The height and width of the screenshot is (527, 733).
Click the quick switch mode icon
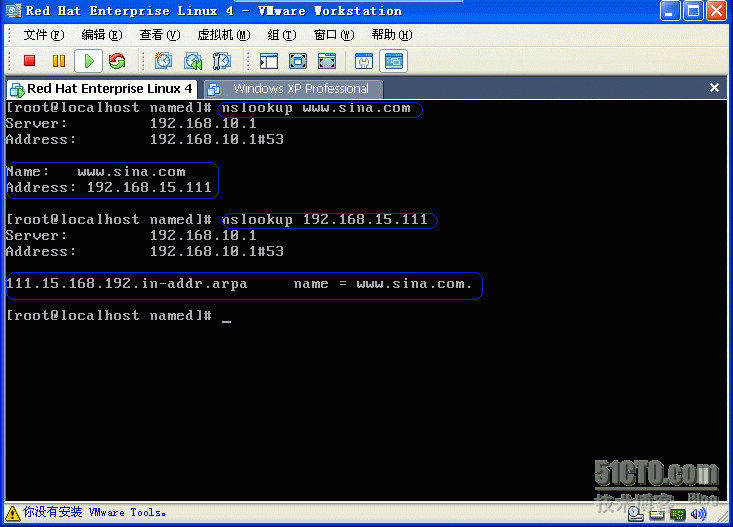click(x=327, y=61)
